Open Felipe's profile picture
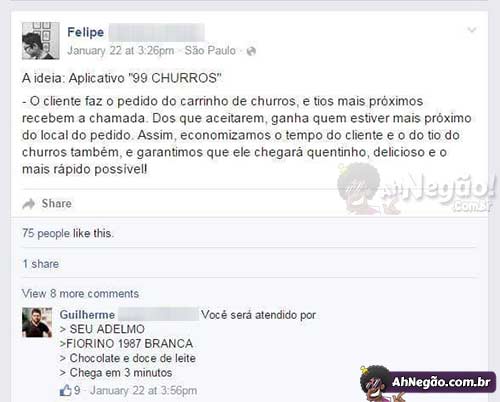 (x=41, y=41)
